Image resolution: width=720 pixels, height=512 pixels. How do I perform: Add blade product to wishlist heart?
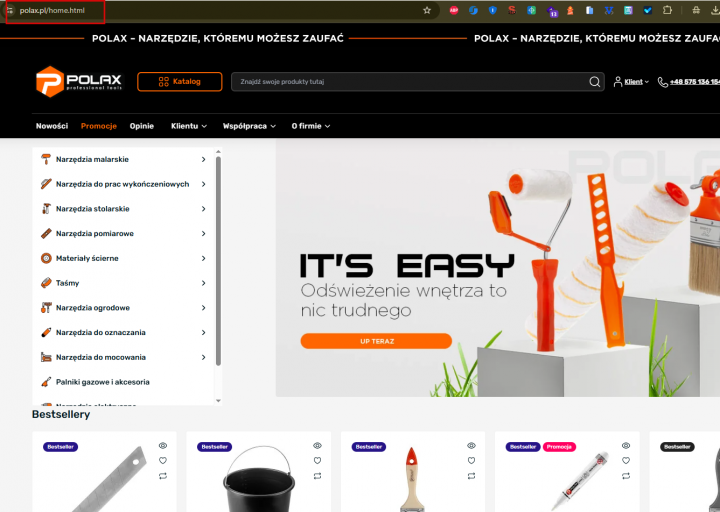(x=163, y=461)
